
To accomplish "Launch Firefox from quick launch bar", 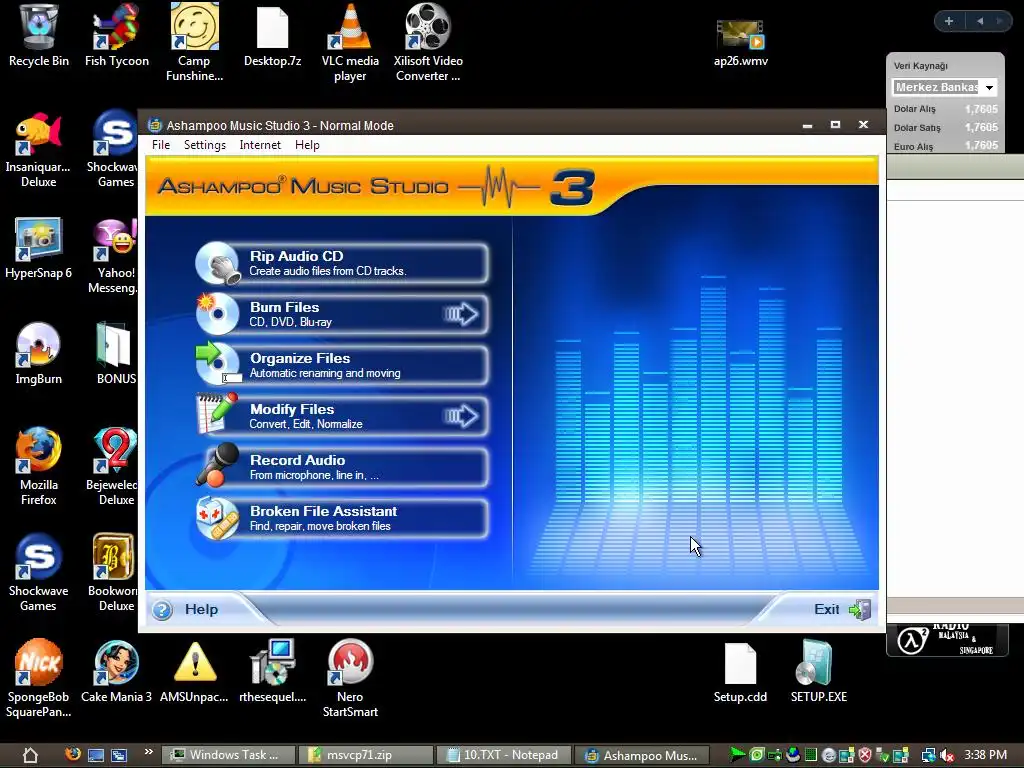I will tap(73, 754).
